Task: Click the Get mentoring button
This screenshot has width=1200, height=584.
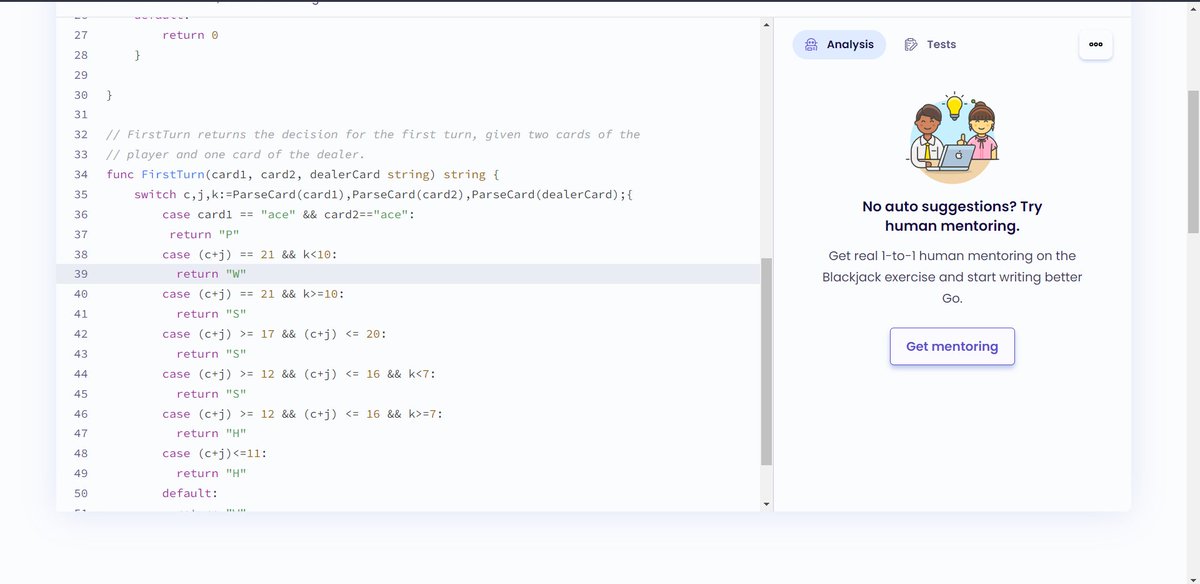Action: (952, 346)
